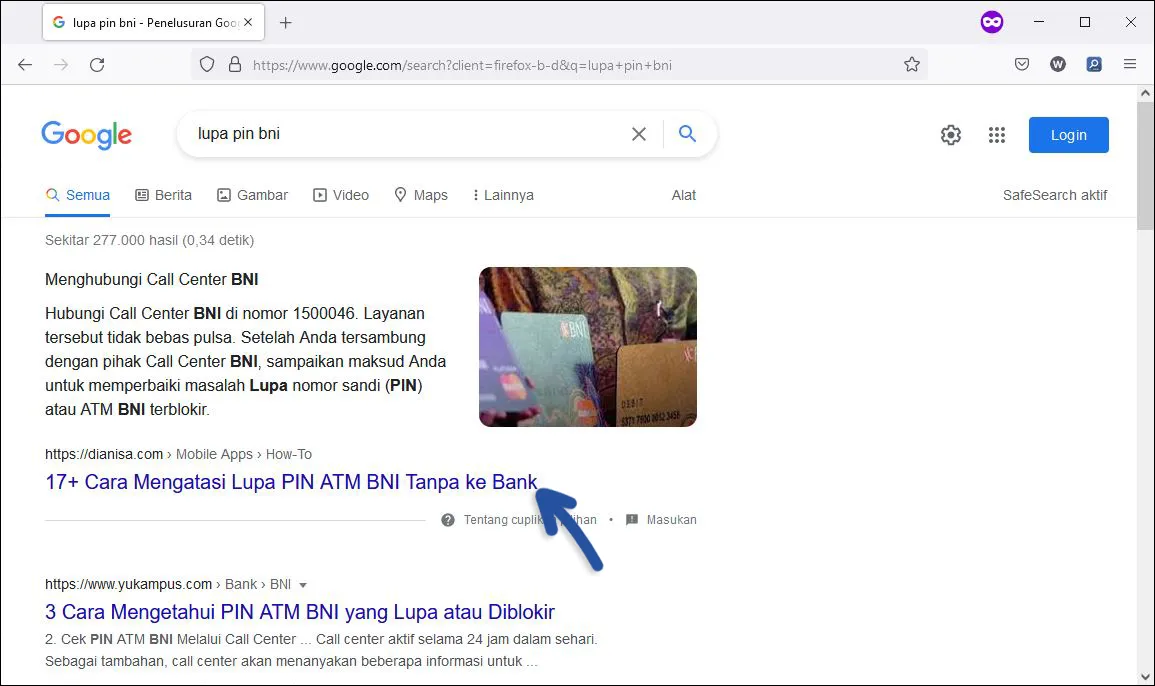Toggle the bookmark star in the address bar
The height and width of the screenshot is (686, 1155).
click(912, 64)
